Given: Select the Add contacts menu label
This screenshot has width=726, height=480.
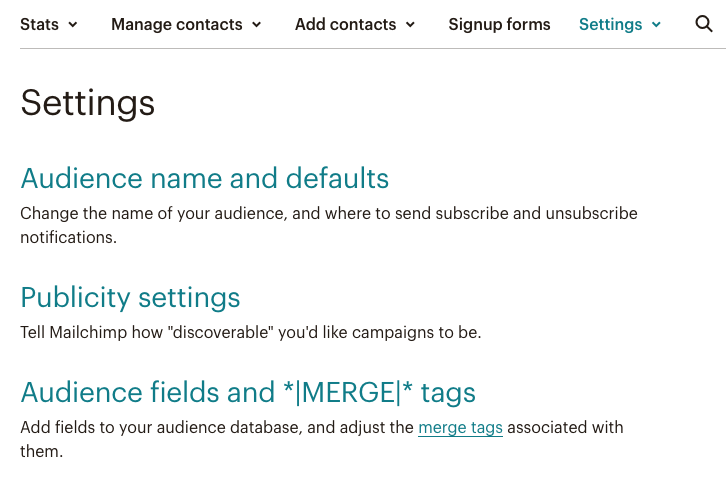Looking at the screenshot, I should pyautogui.click(x=345, y=24).
